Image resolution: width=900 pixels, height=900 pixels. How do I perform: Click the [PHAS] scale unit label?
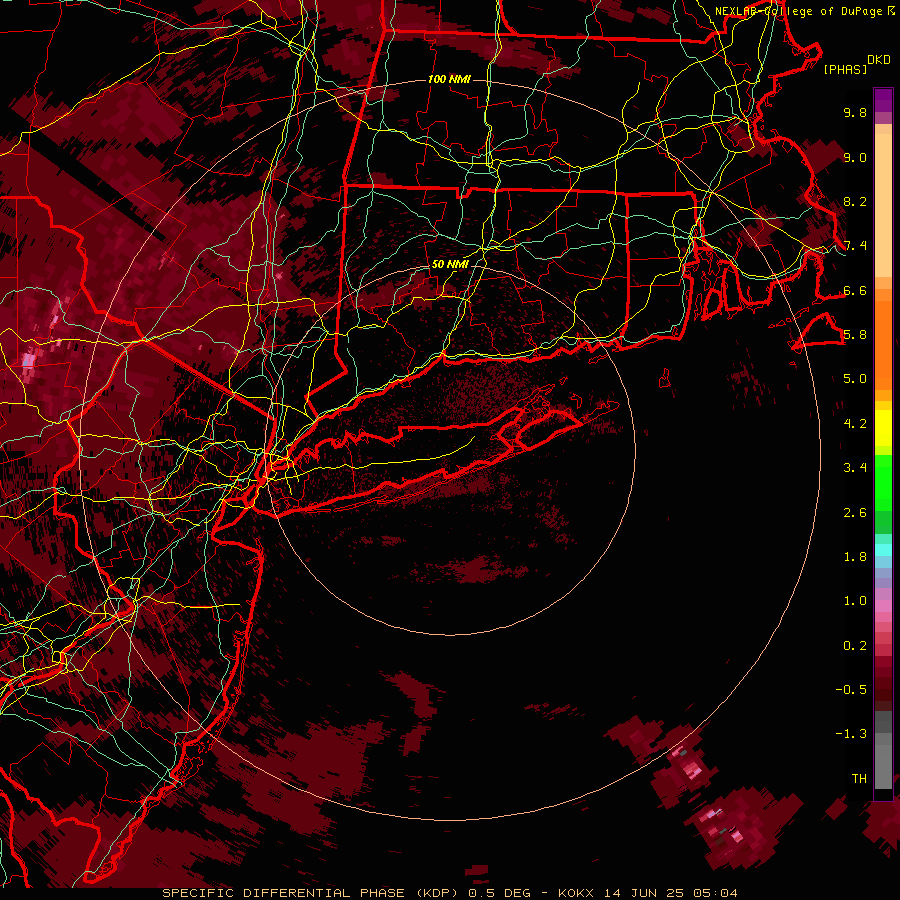tap(845, 69)
